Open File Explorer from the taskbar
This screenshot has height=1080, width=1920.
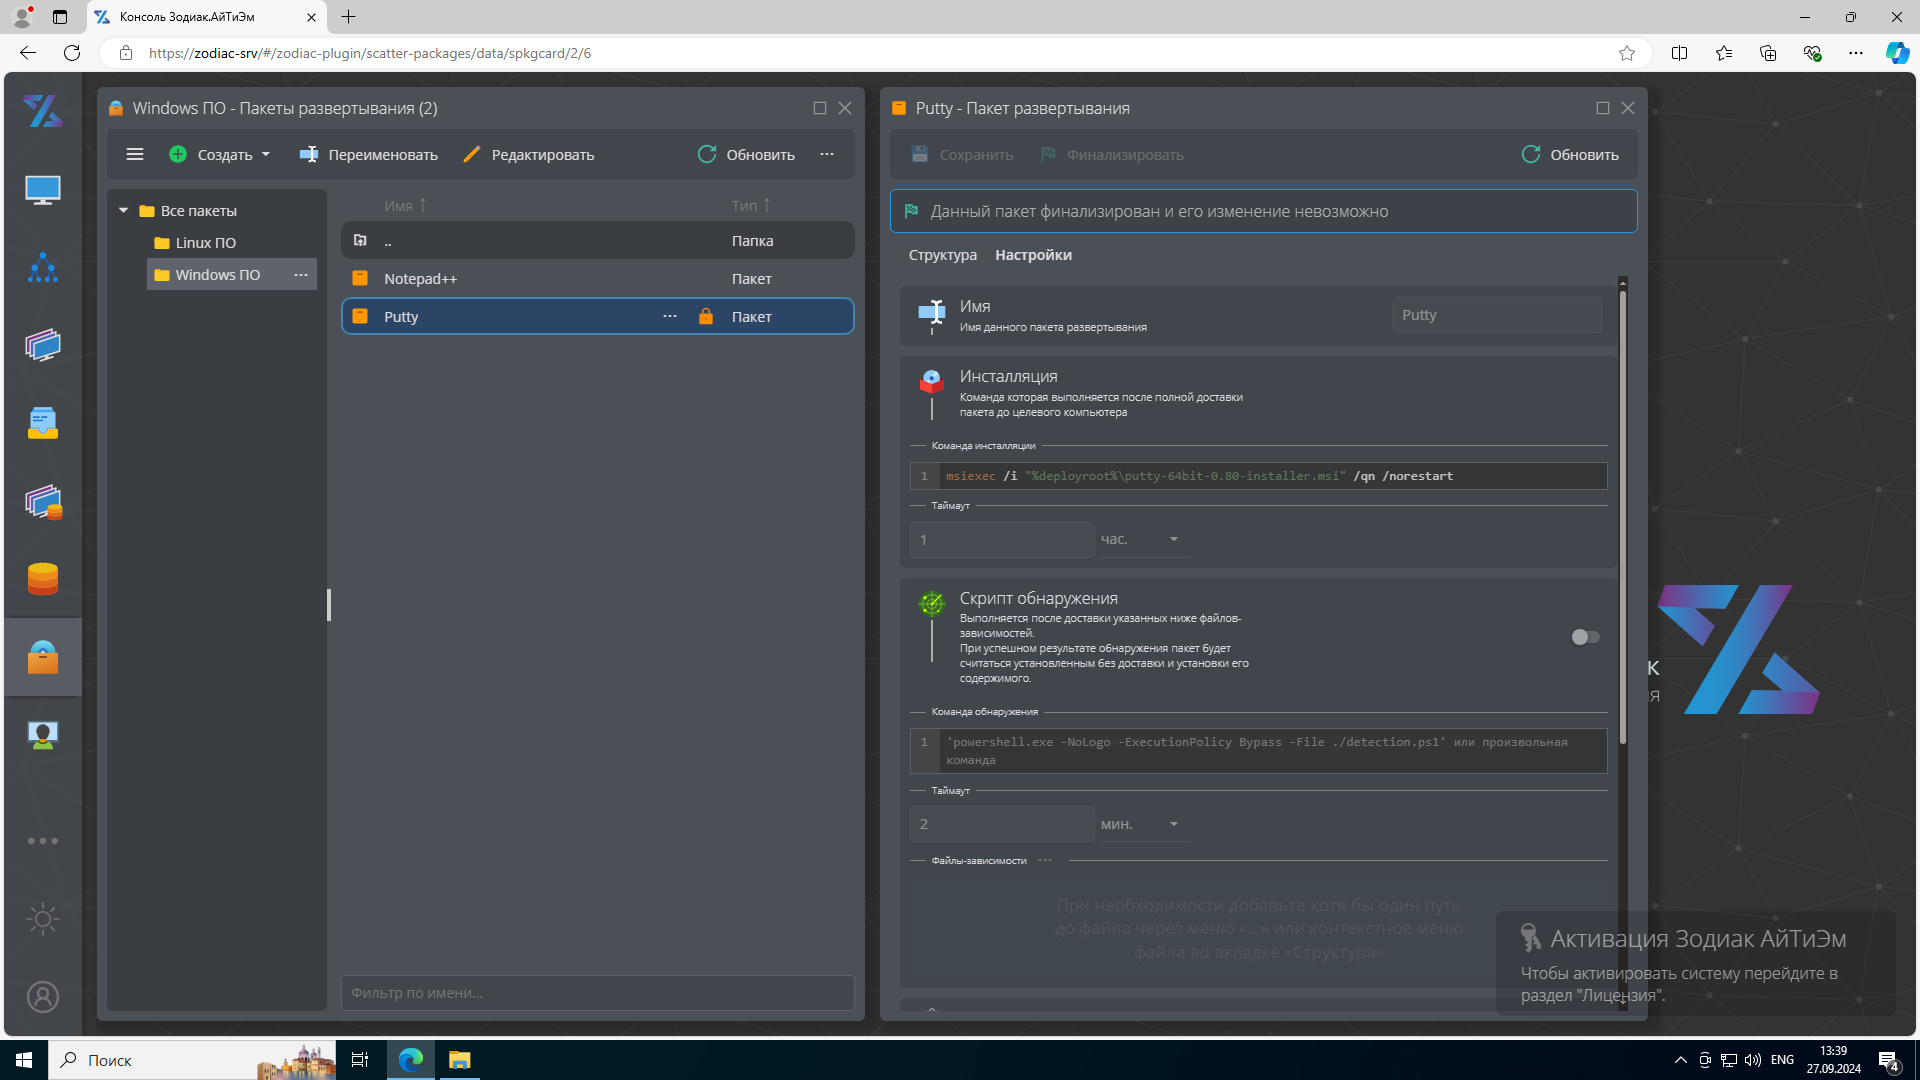click(x=459, y=1060)
